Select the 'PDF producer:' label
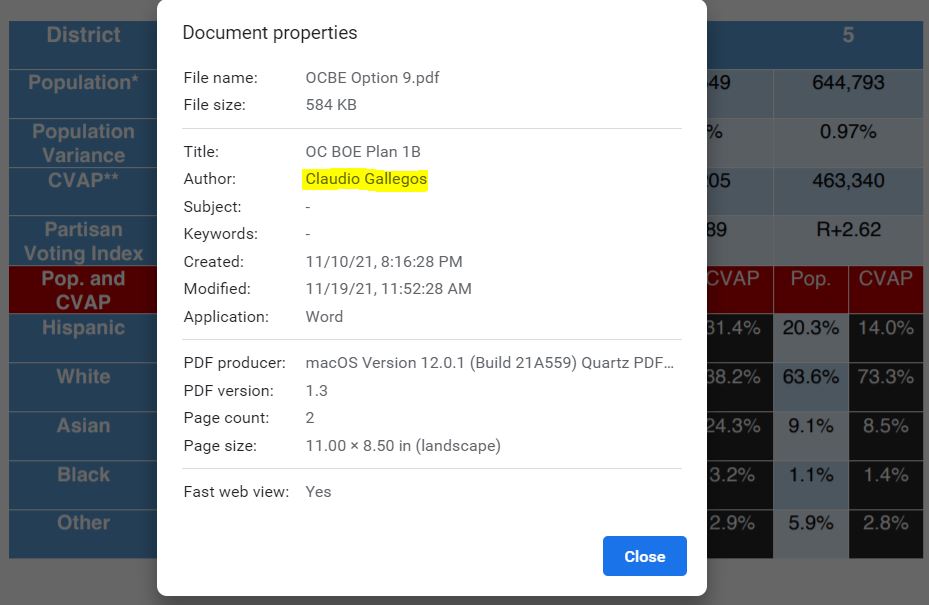The image size is (929, 605). 234,363
